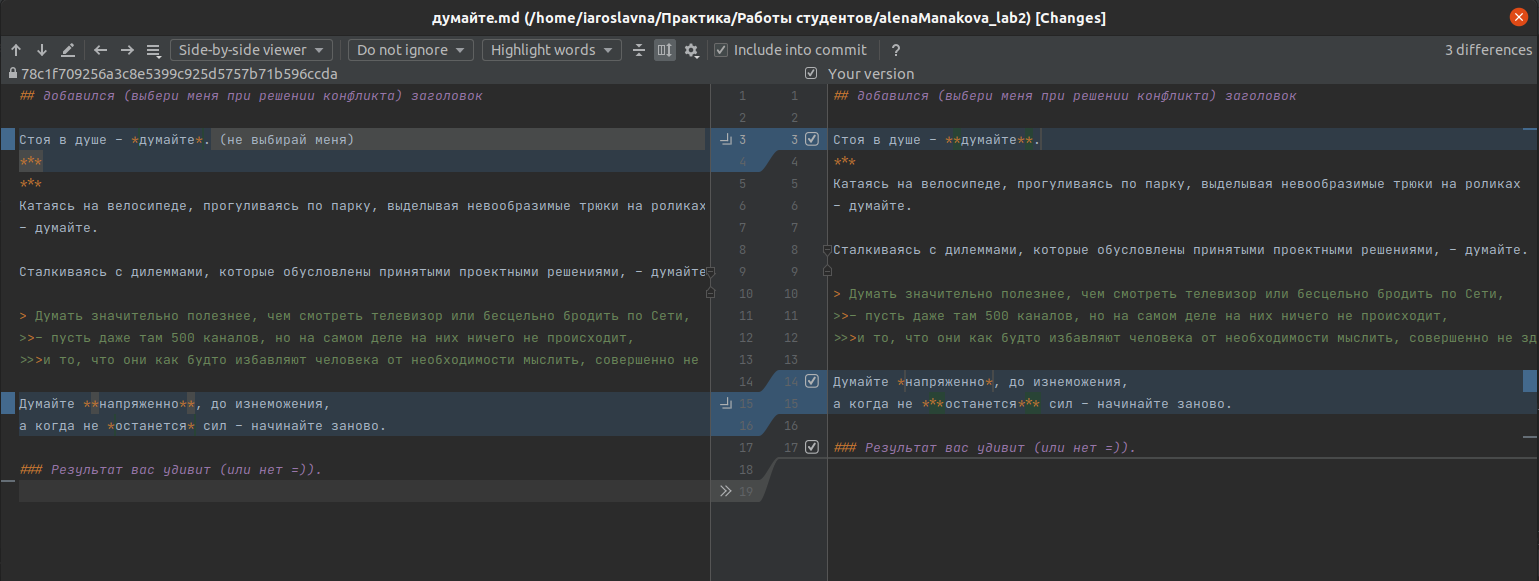Image resolution: width=1539 pixels, height=581 pixels.
Task: Open the Highlight words dropdown
Action: click(551, 49)
